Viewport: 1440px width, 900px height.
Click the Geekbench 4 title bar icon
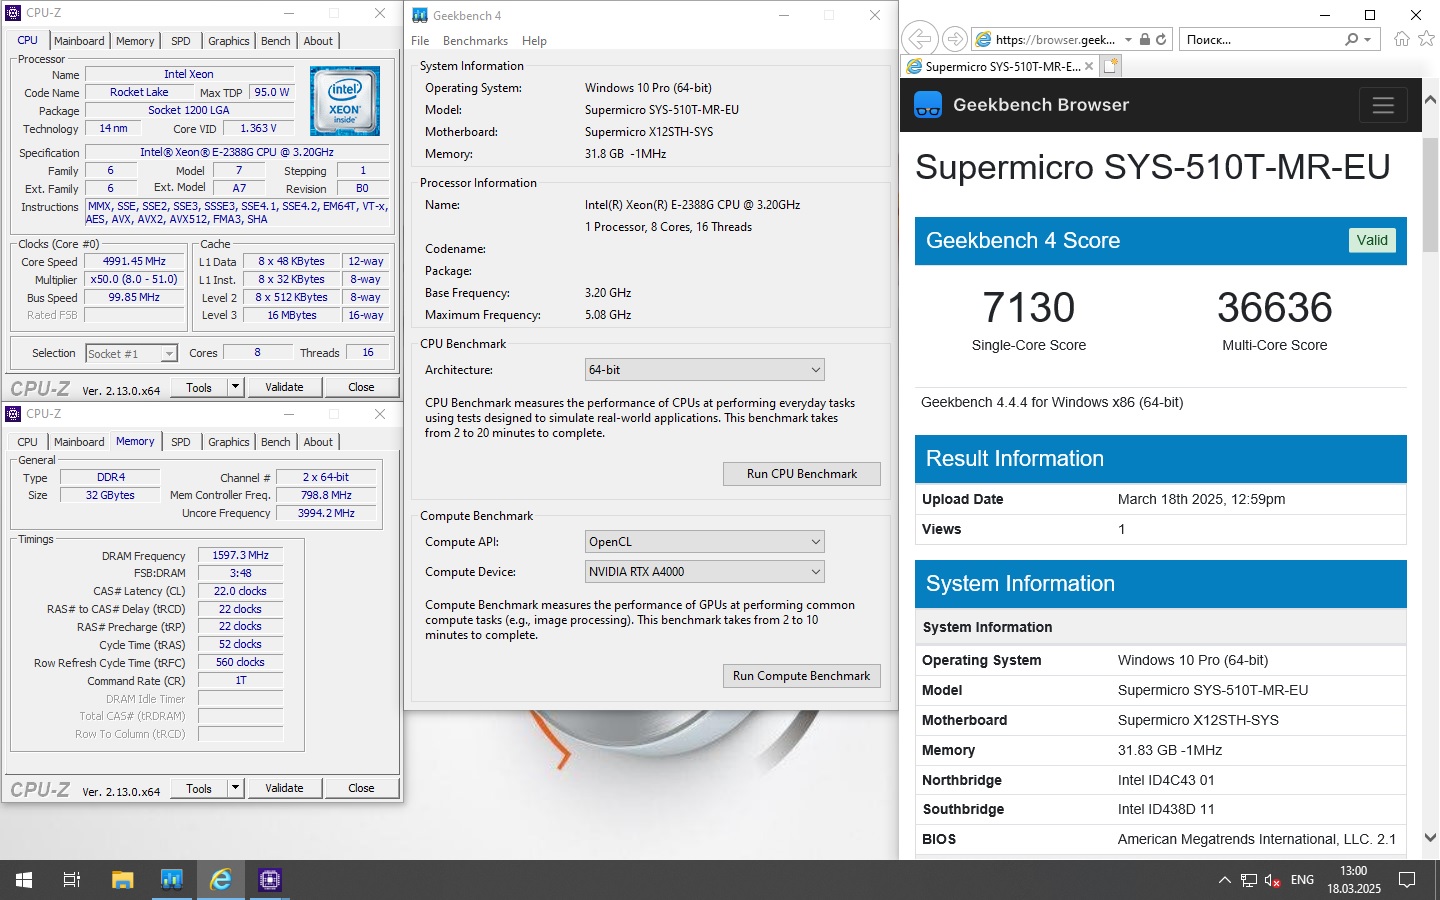click(420, 15)
